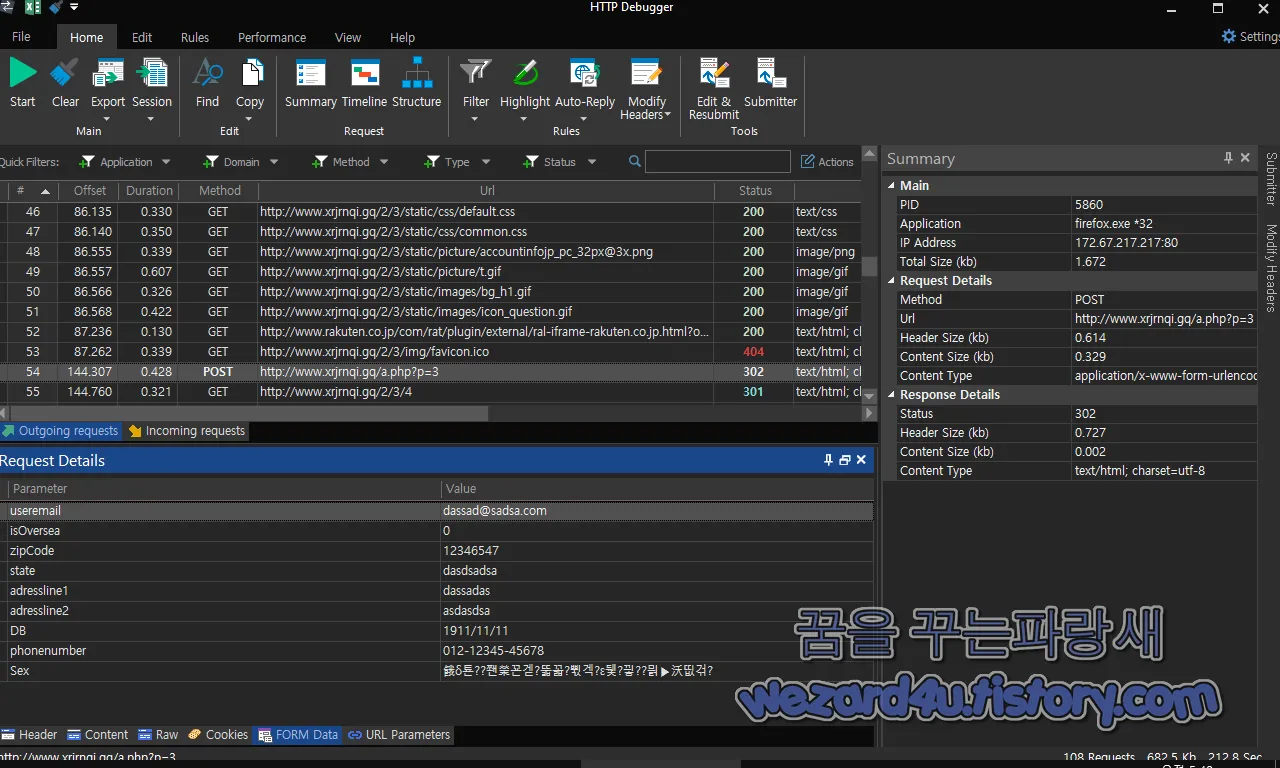Open the Filter rules tool
This screenshot has height=768, width=1280.
pos(476,88)
